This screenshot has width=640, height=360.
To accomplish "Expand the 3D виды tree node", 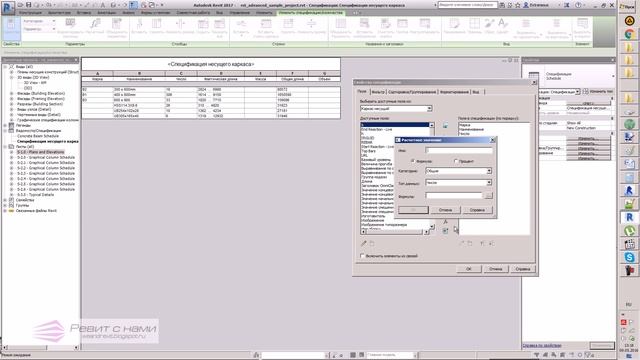I will tap(12, 77).
